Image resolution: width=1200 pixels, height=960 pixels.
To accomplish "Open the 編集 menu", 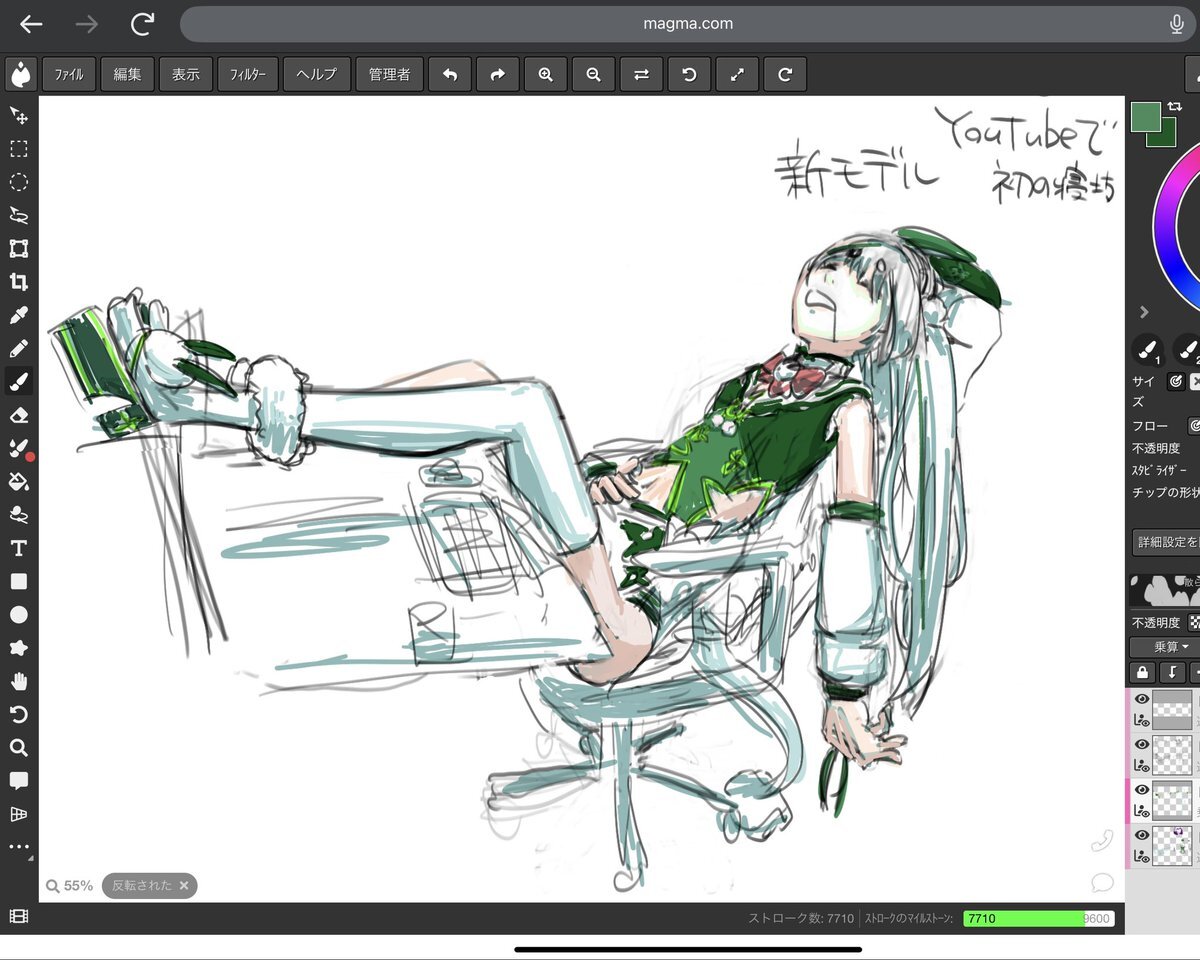I will coord(127,74).
